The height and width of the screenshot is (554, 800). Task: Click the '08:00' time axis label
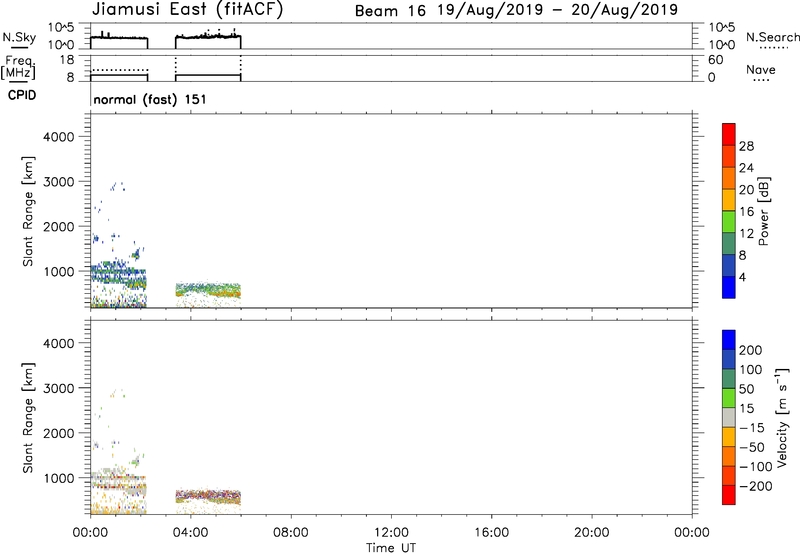coord(291,533)
